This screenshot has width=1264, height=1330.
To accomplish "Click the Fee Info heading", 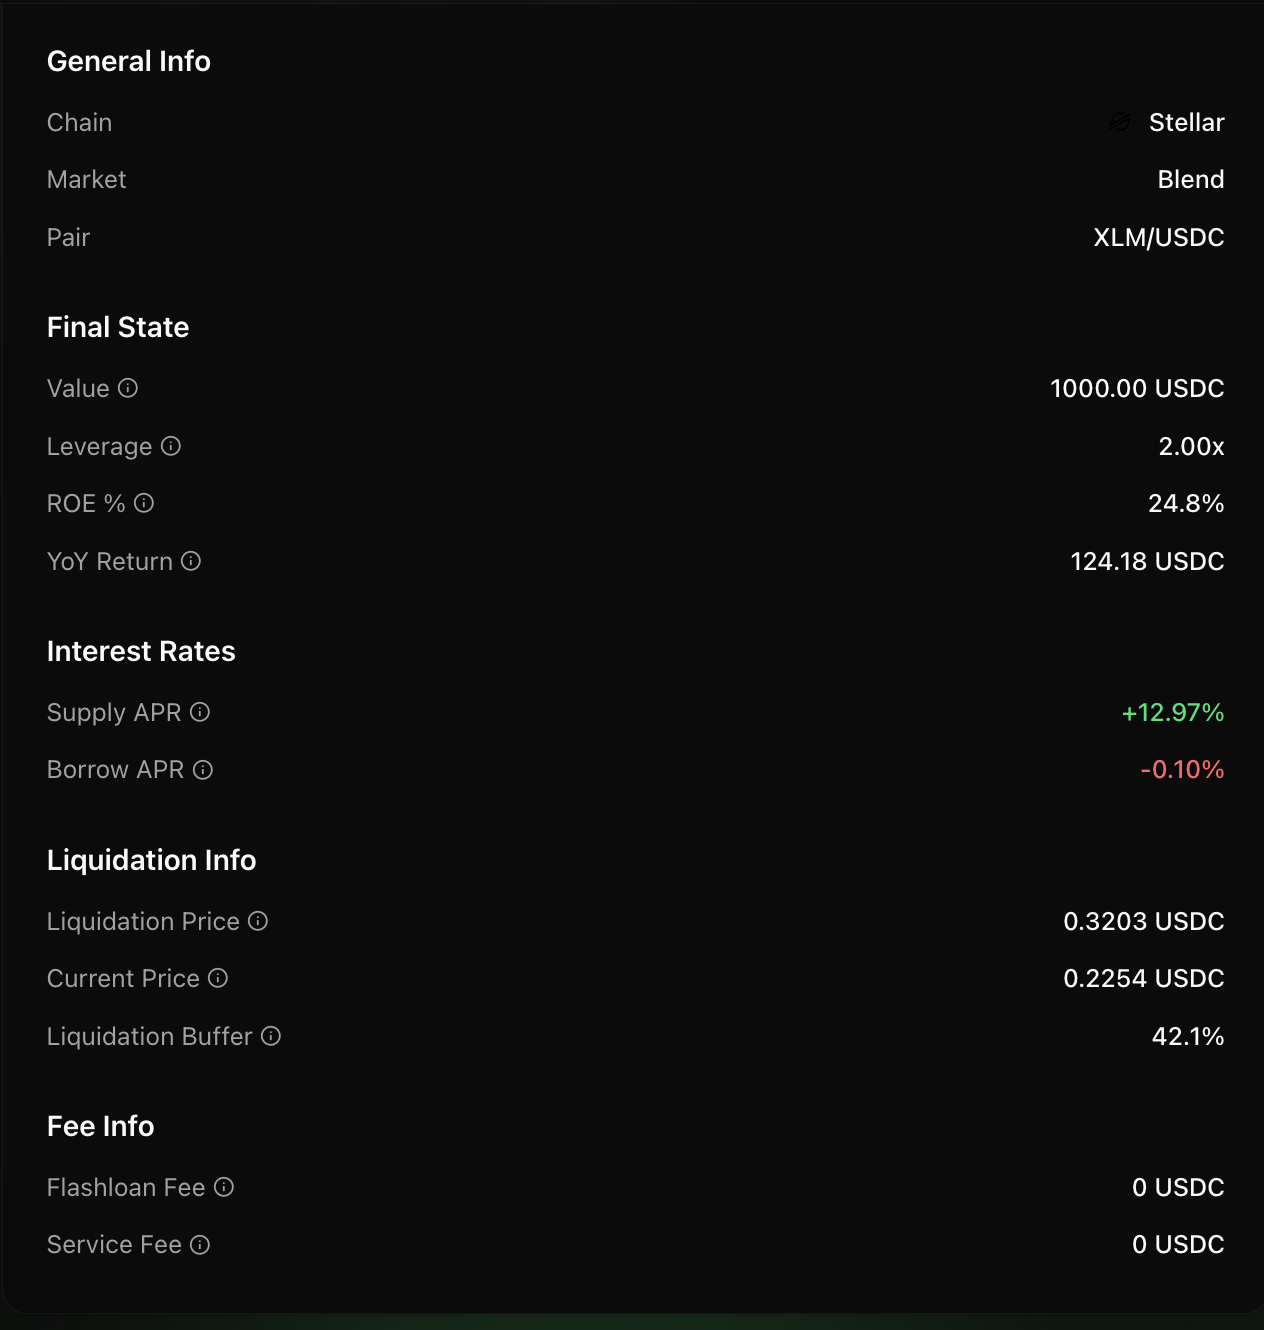I will 100,1126.
